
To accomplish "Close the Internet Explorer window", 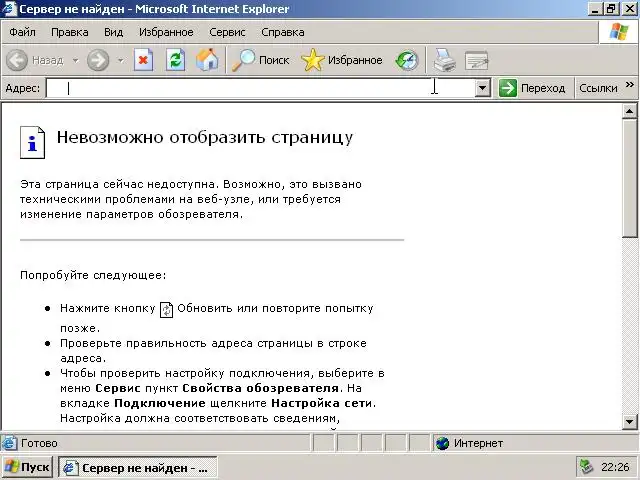I will click(x=630, y=9).
